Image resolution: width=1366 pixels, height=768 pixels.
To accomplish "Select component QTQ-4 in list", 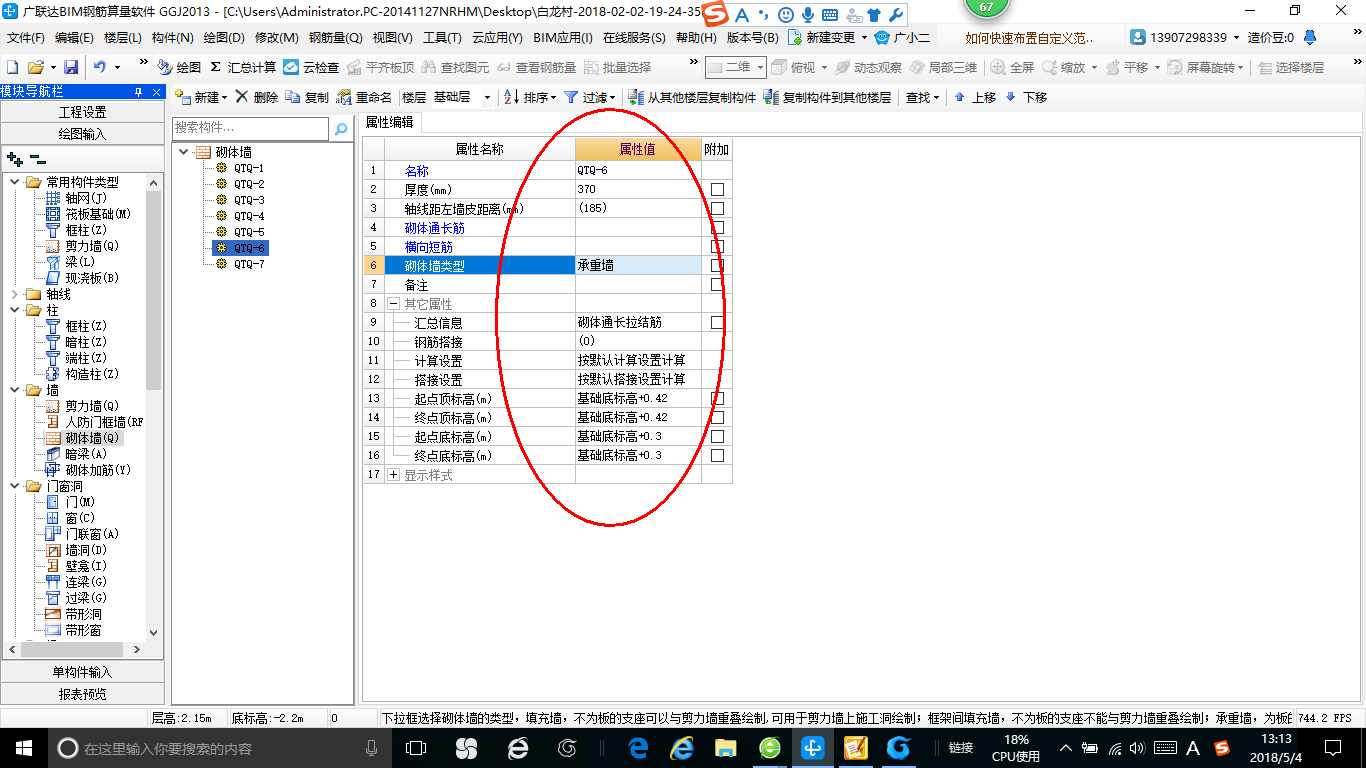I will (x=249, y=216).
